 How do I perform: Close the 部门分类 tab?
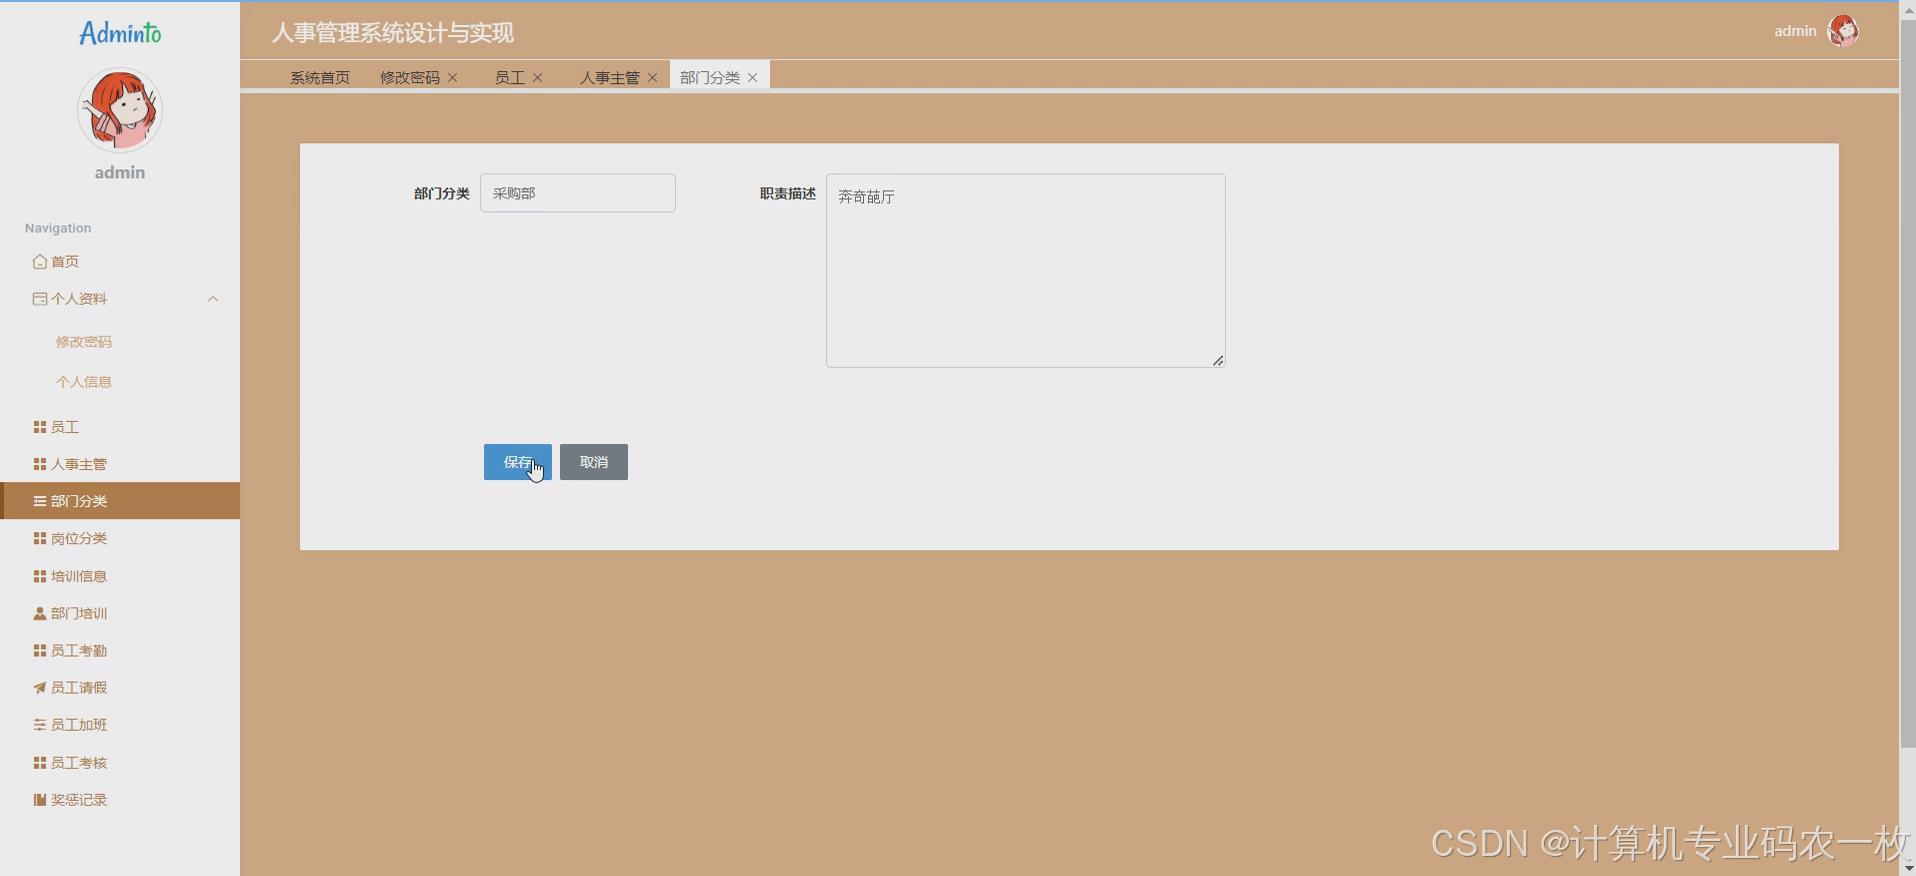(x=753, y=77)
